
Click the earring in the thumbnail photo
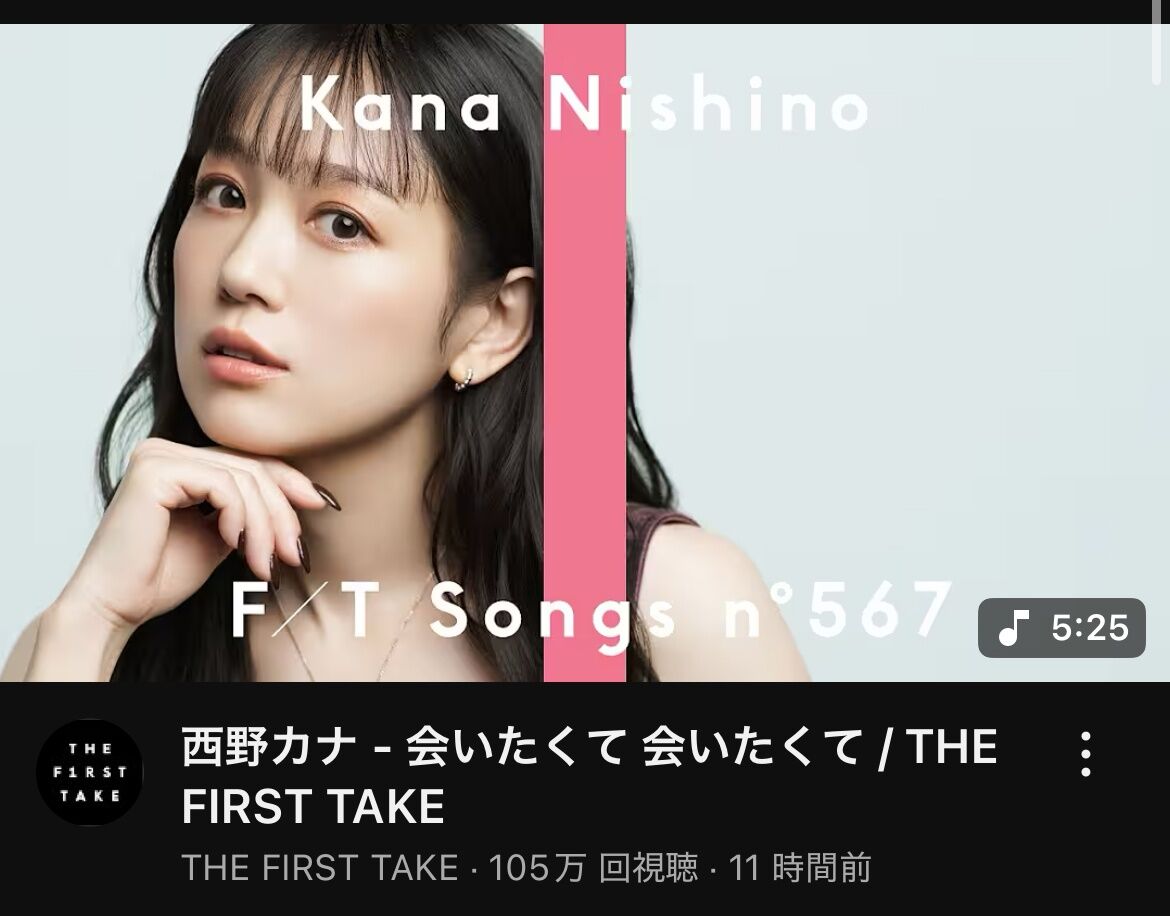point(464,379)
